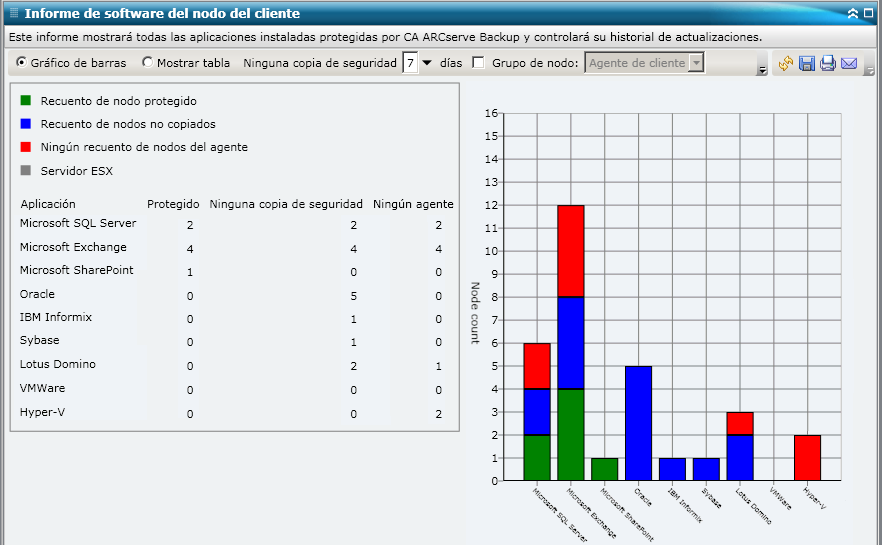This screenshot has height=545, width=882.
Task: Click Microsoft SharePoint's Protegido value 1
Action: point(190,272)
